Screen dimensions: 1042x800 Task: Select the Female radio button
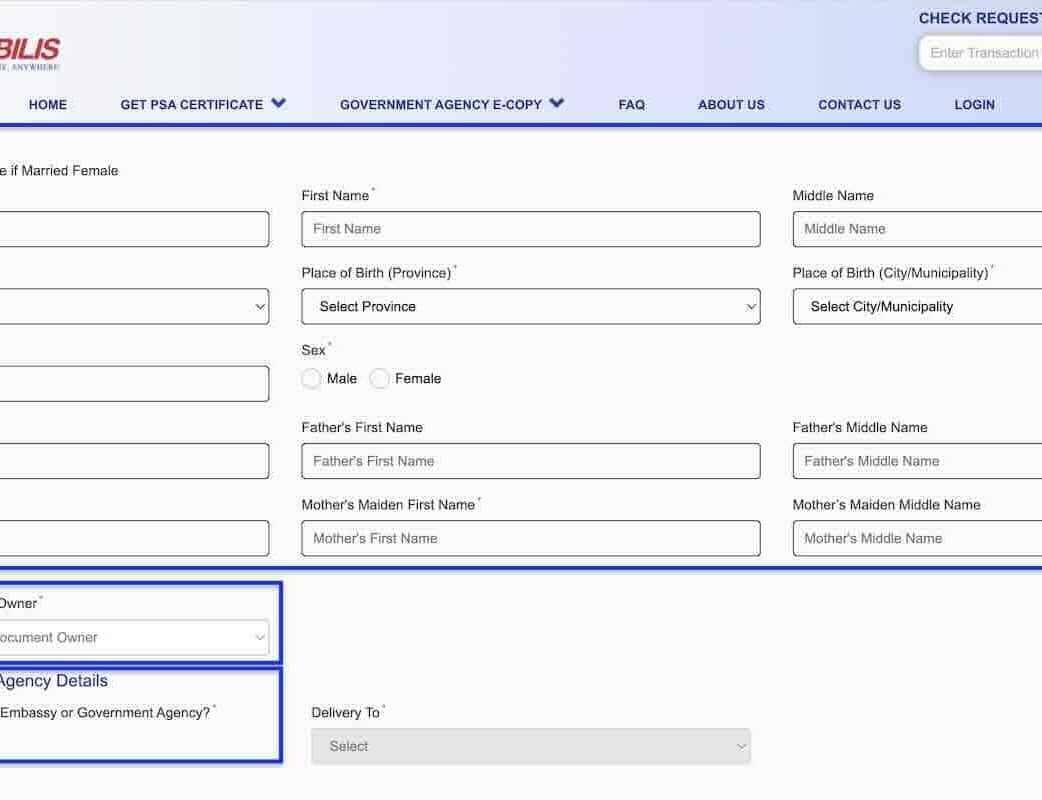[x=380, y=379]
